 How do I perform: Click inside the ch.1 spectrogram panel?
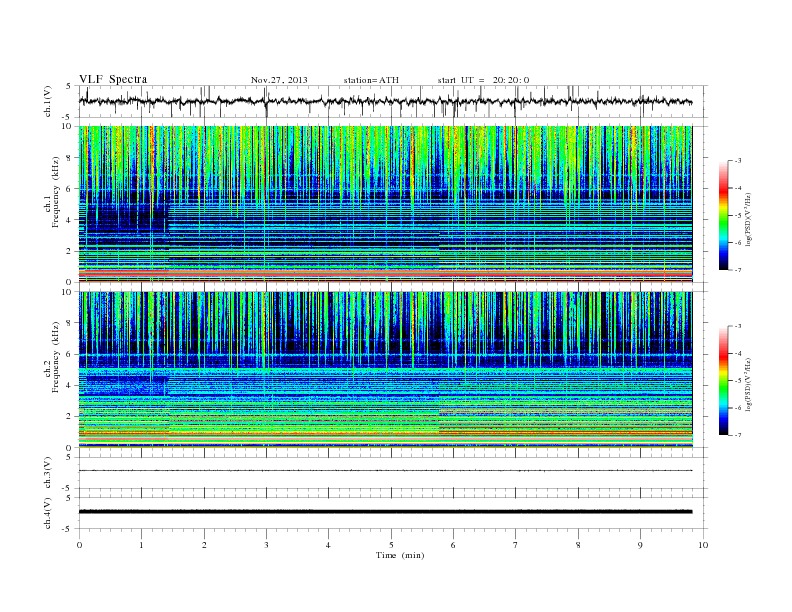pyautogui.click(x=385, y=204)
